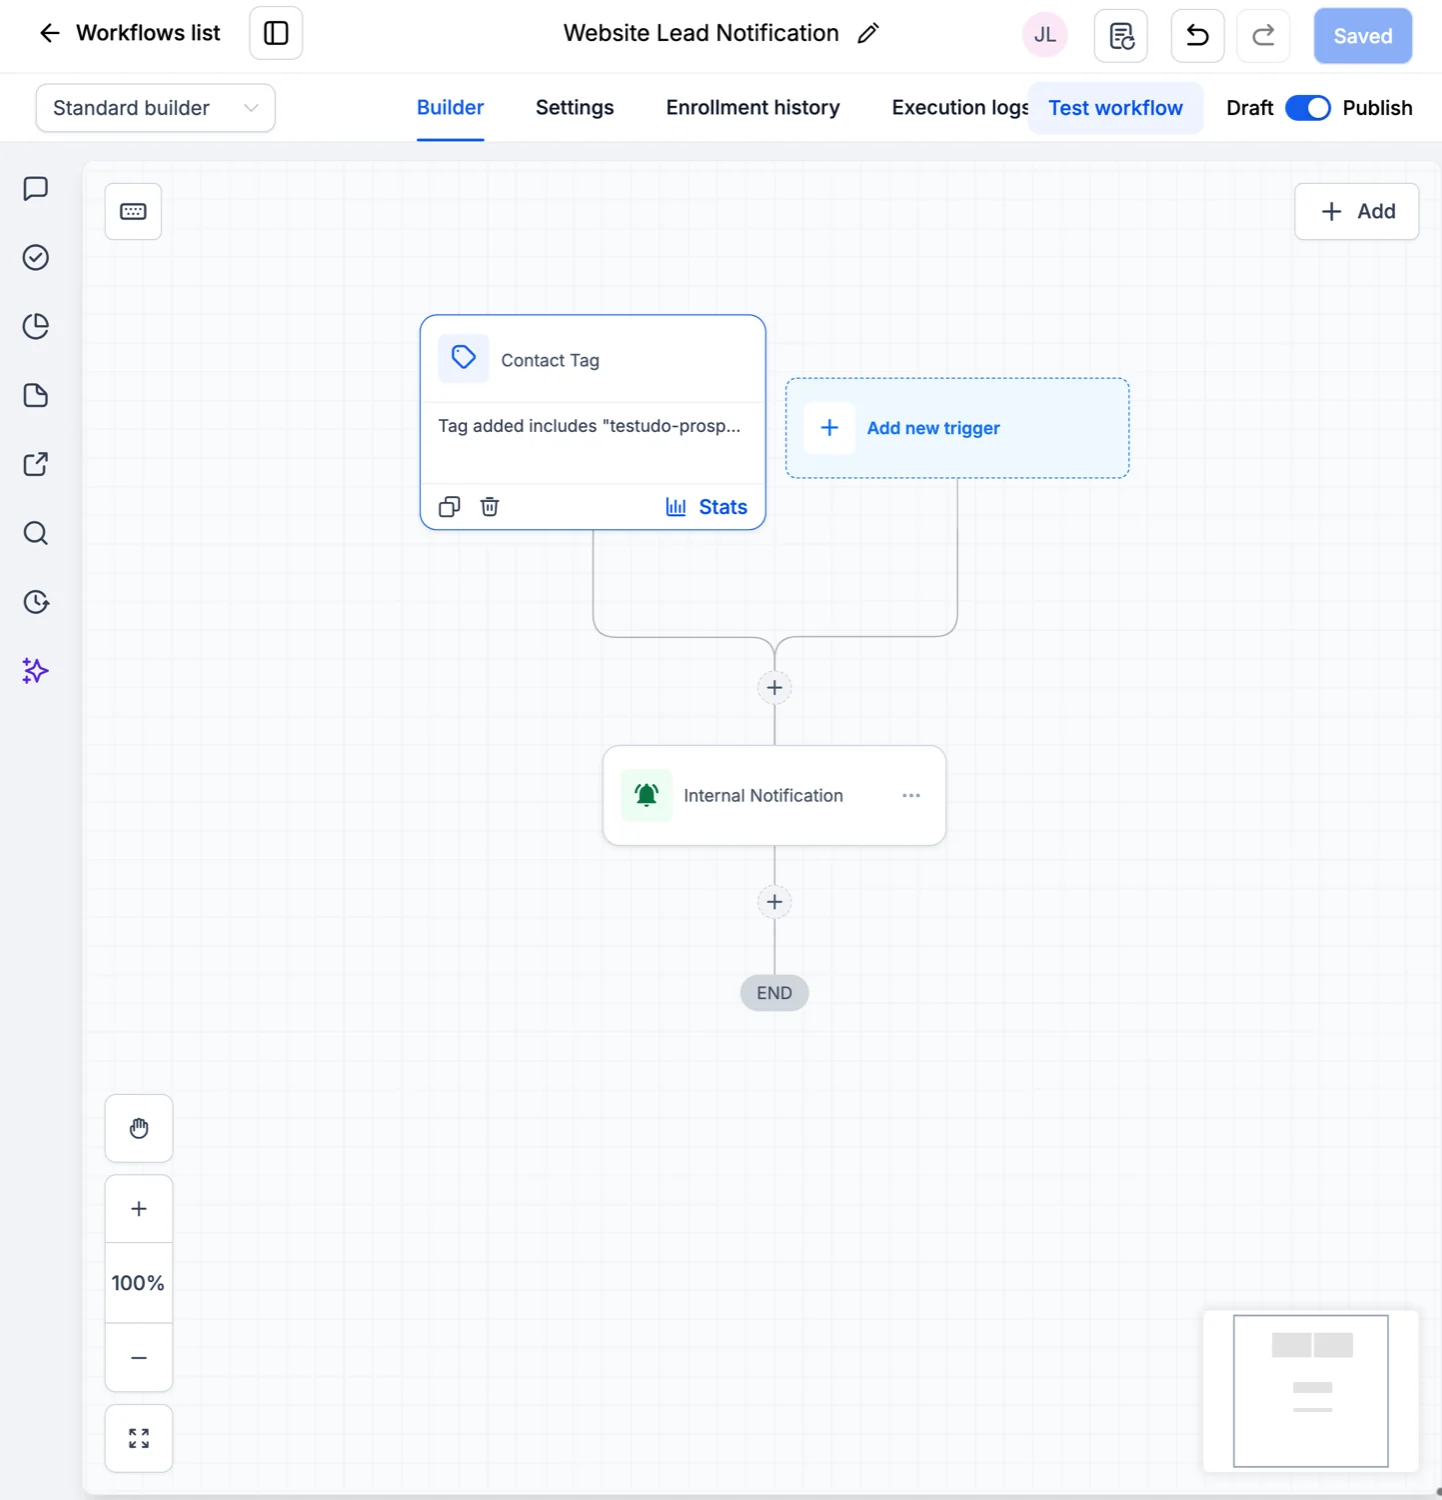
Task: Open the AI sparkle assistant icon
Action: coord(36,671)
